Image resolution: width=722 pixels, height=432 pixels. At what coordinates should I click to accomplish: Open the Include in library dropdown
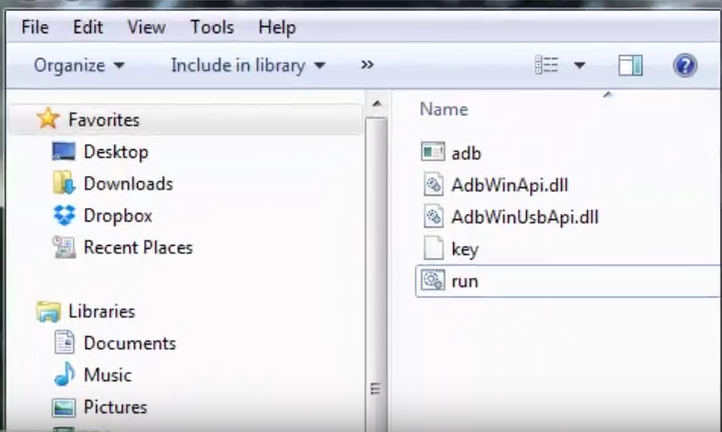tap(248, 65)
